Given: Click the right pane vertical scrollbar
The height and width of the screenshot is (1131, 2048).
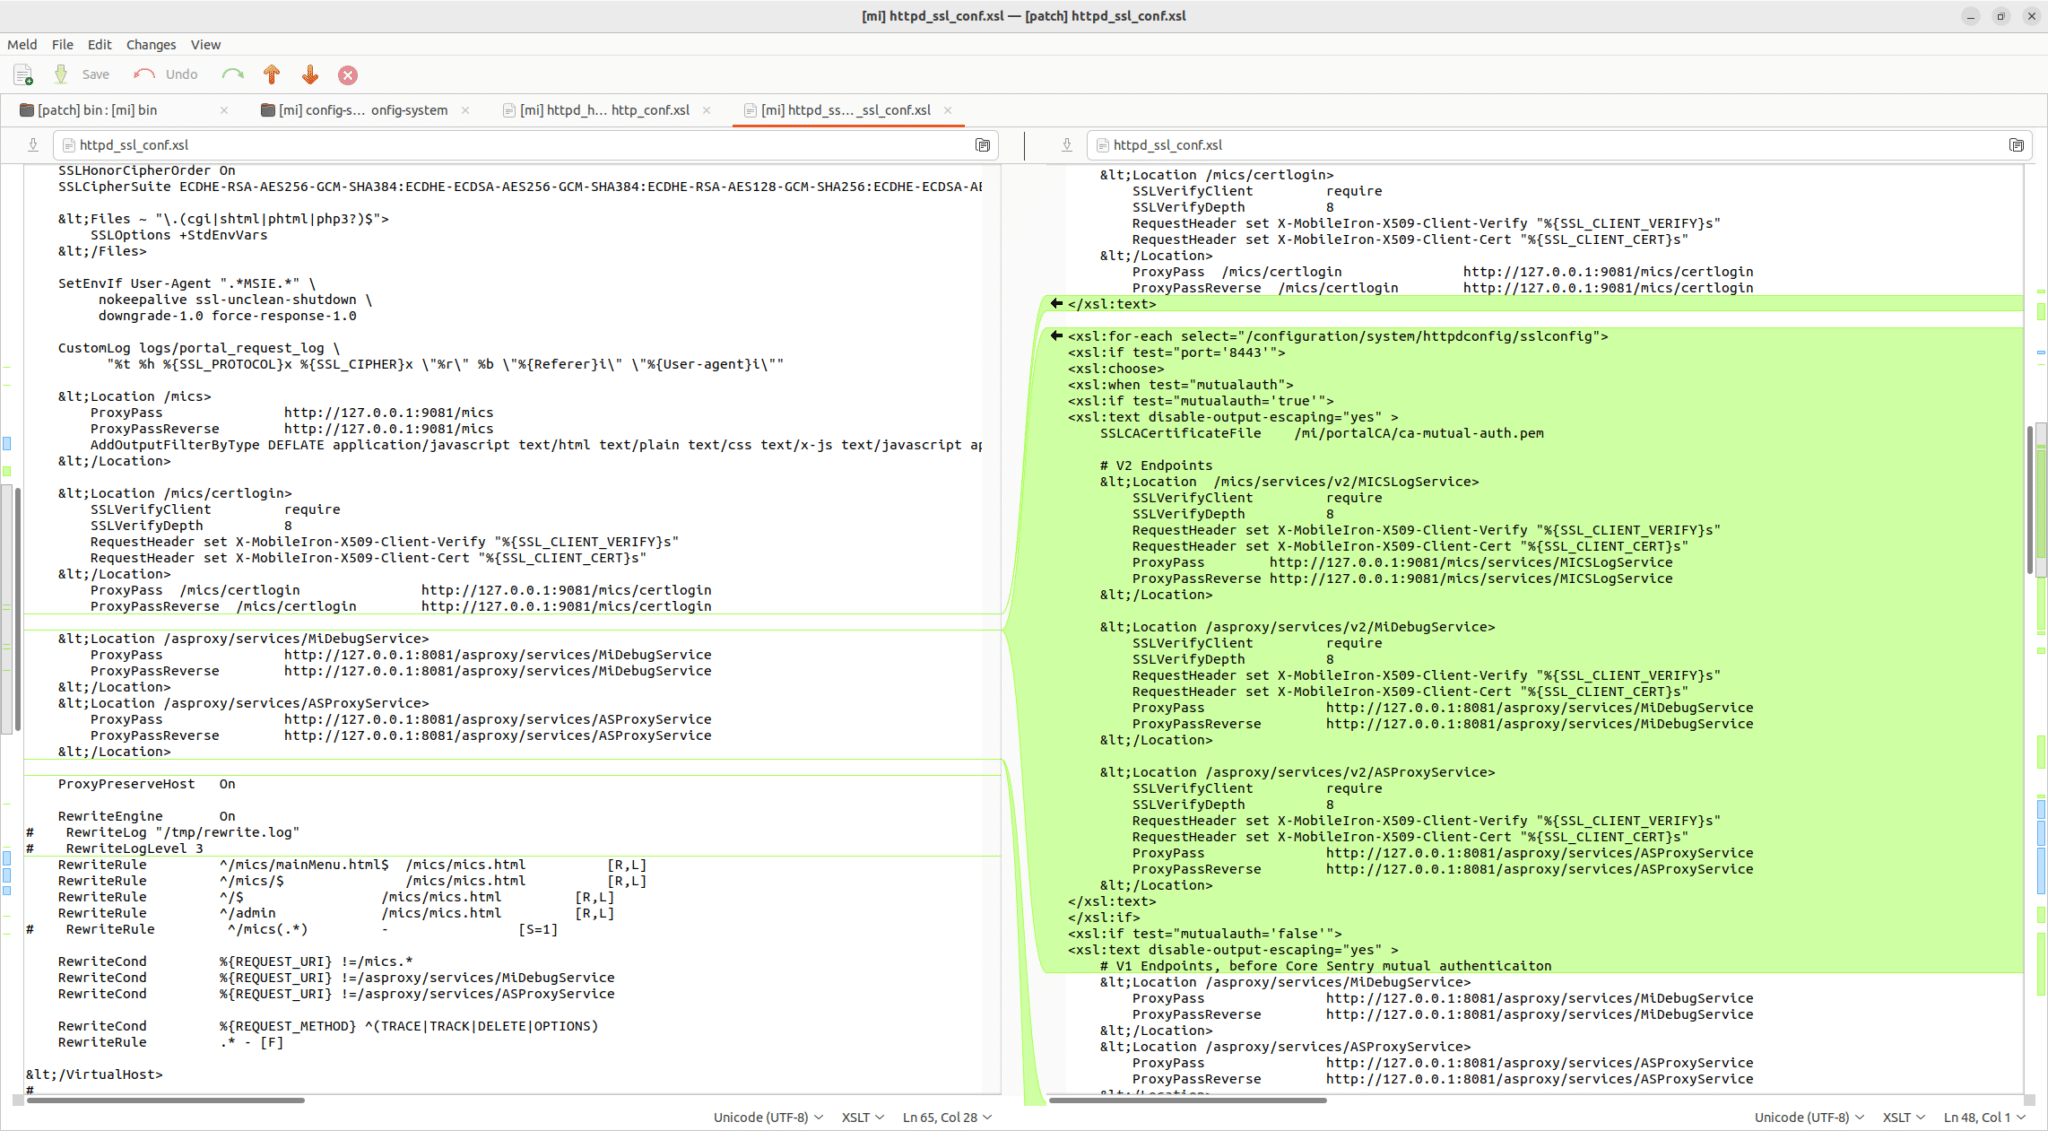Looking at the screenshot, I should click(x=2030, y=500).
